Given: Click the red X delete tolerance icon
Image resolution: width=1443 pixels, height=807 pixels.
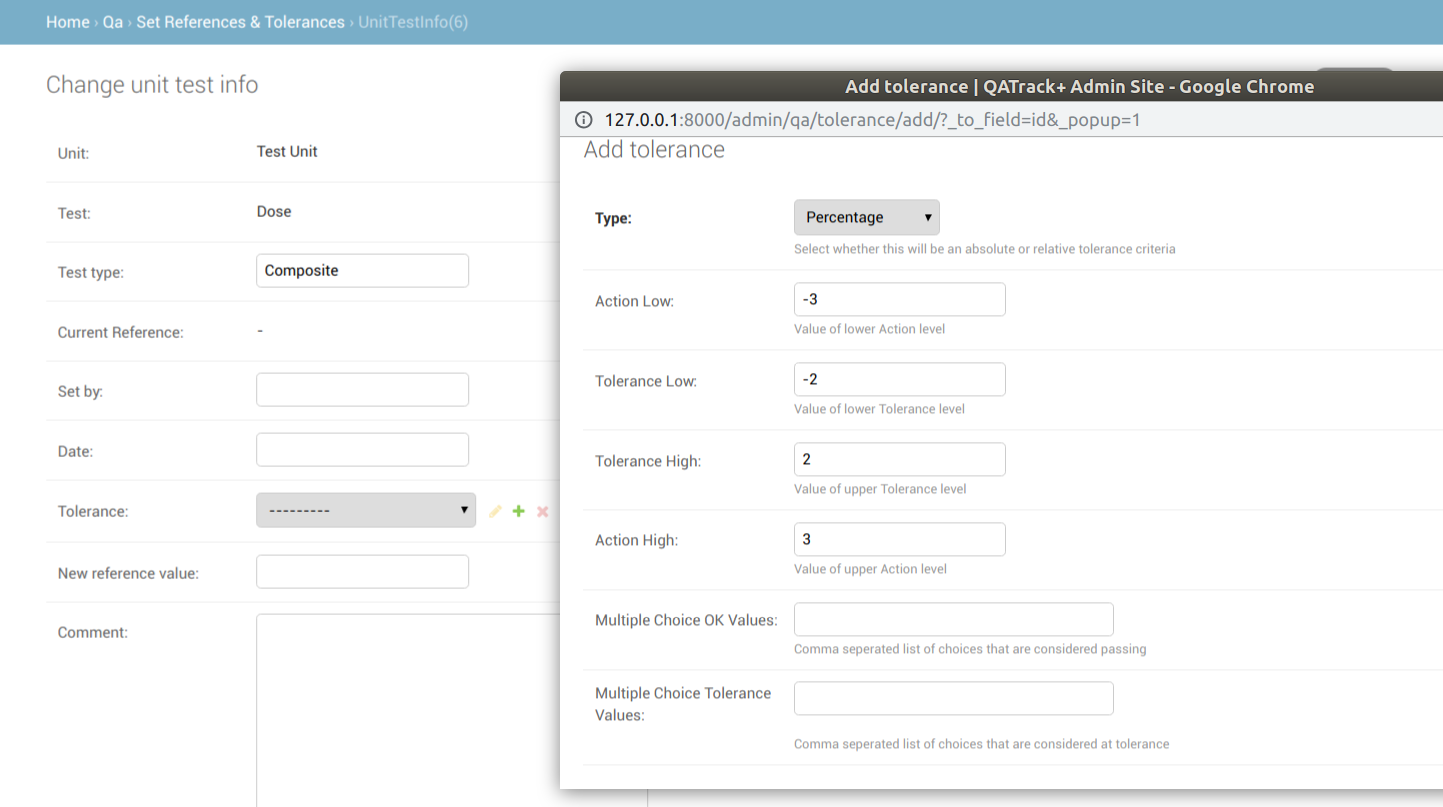Looking at the screenshot, I should tap(543, 511).
